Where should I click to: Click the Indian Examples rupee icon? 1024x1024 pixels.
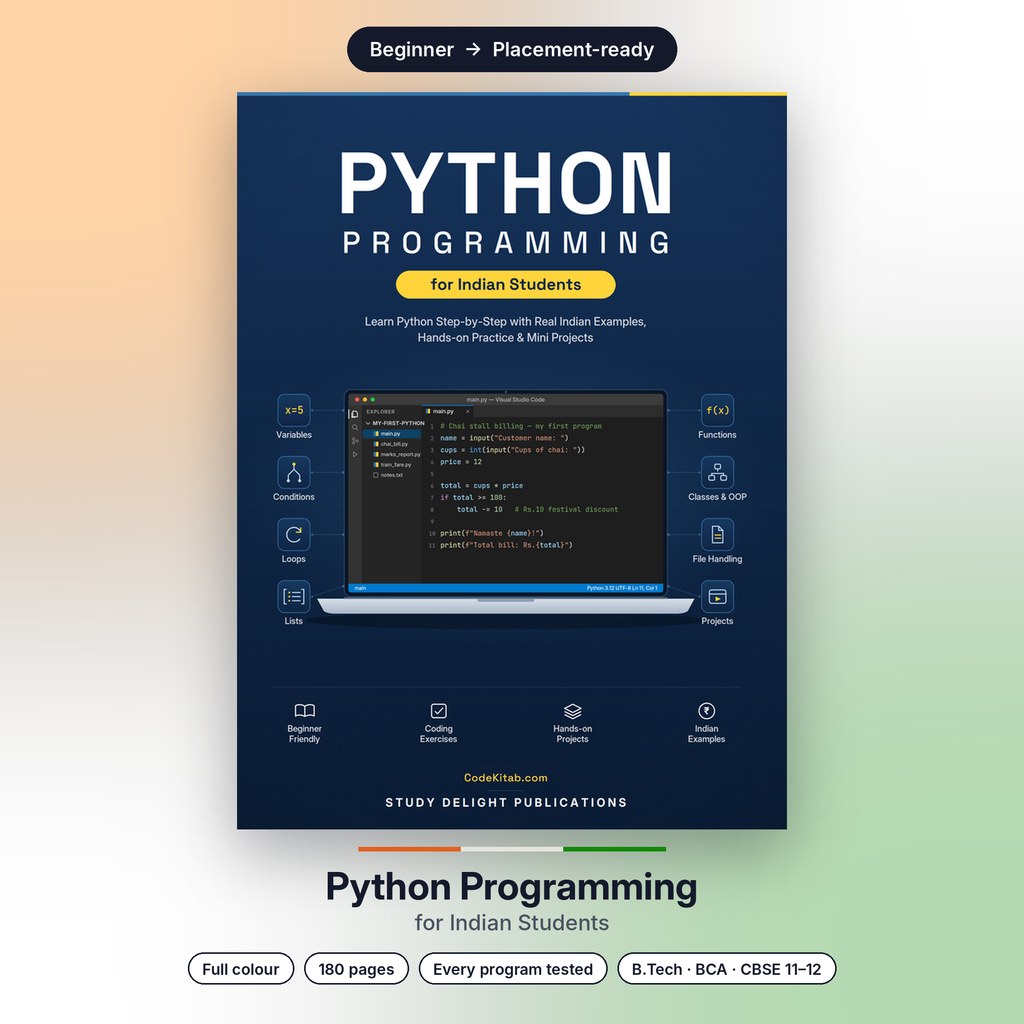click(x=707, y=711)
